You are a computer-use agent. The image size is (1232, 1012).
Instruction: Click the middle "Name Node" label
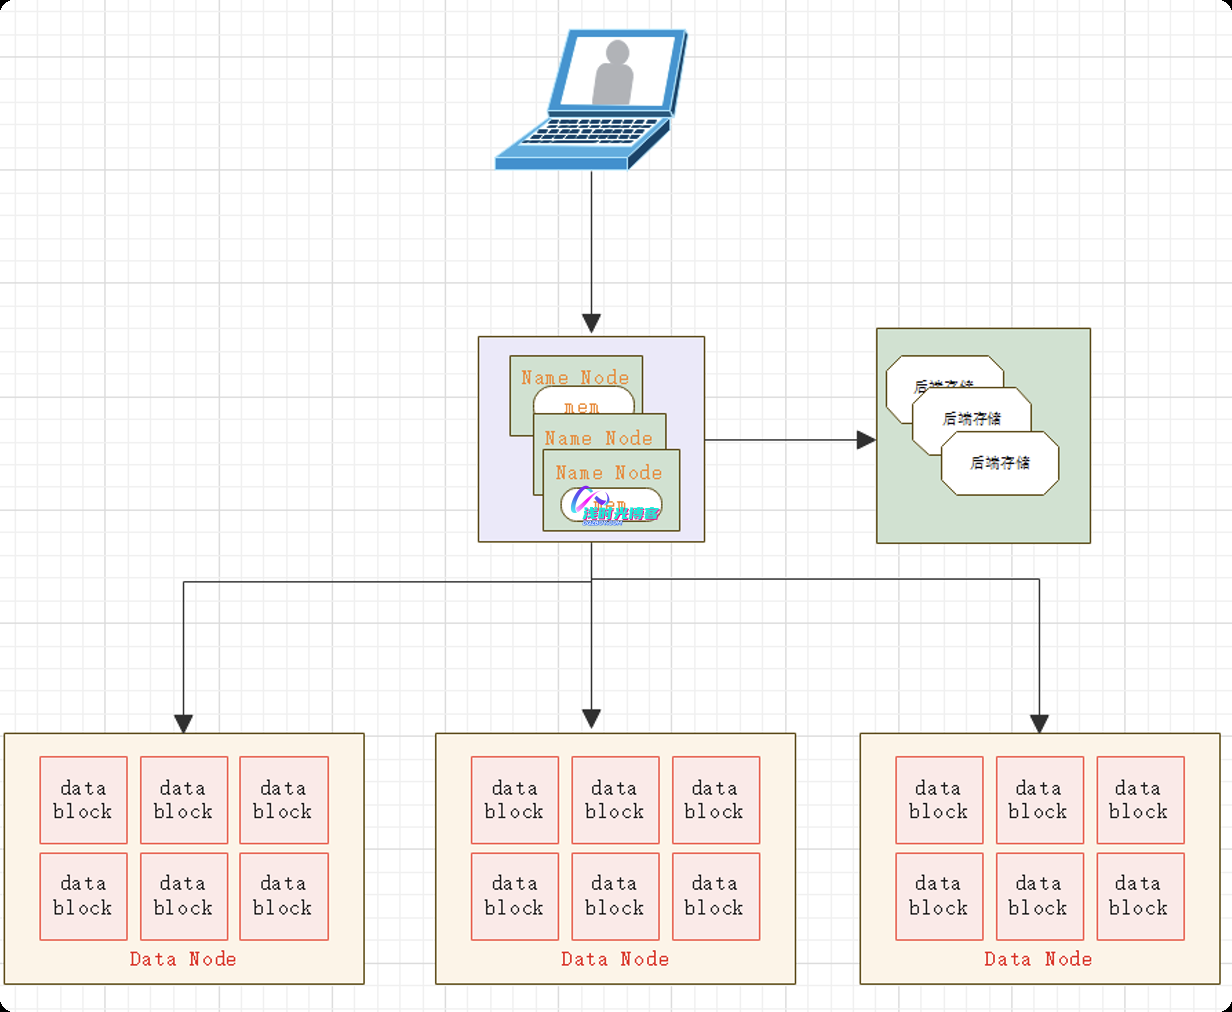[x=598, y=438]
